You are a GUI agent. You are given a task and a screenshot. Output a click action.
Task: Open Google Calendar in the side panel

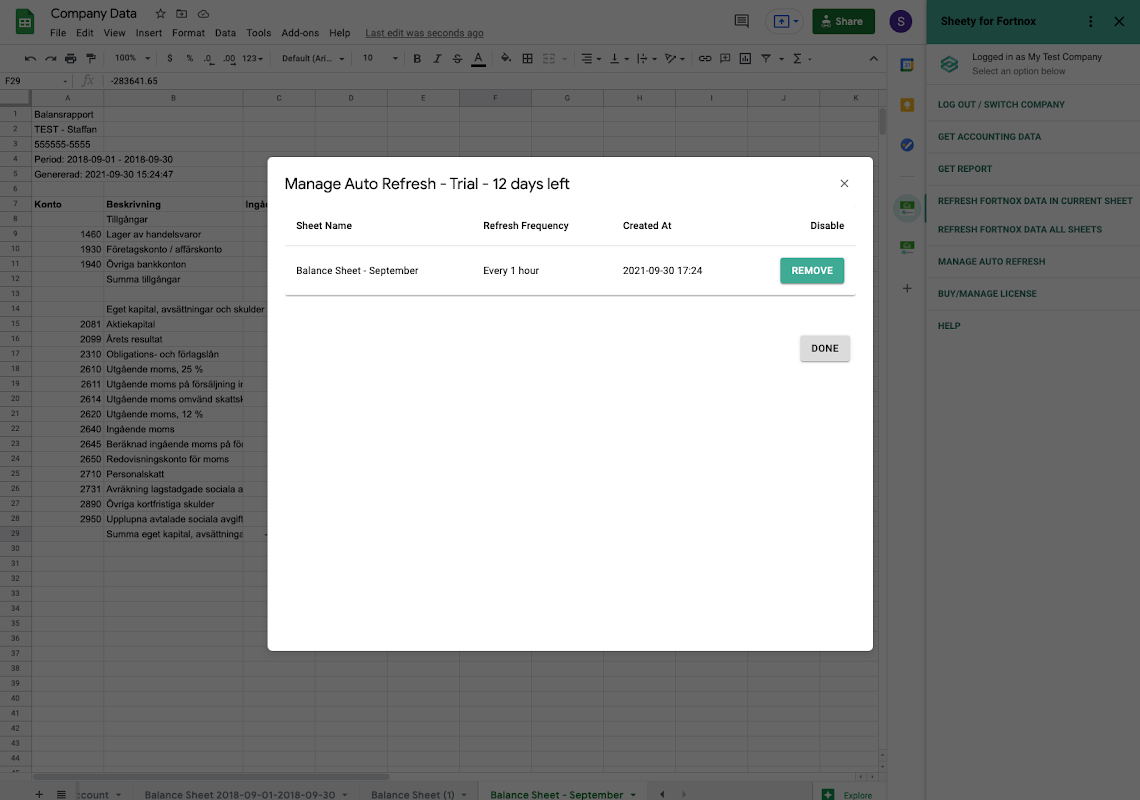pos(907,65)
